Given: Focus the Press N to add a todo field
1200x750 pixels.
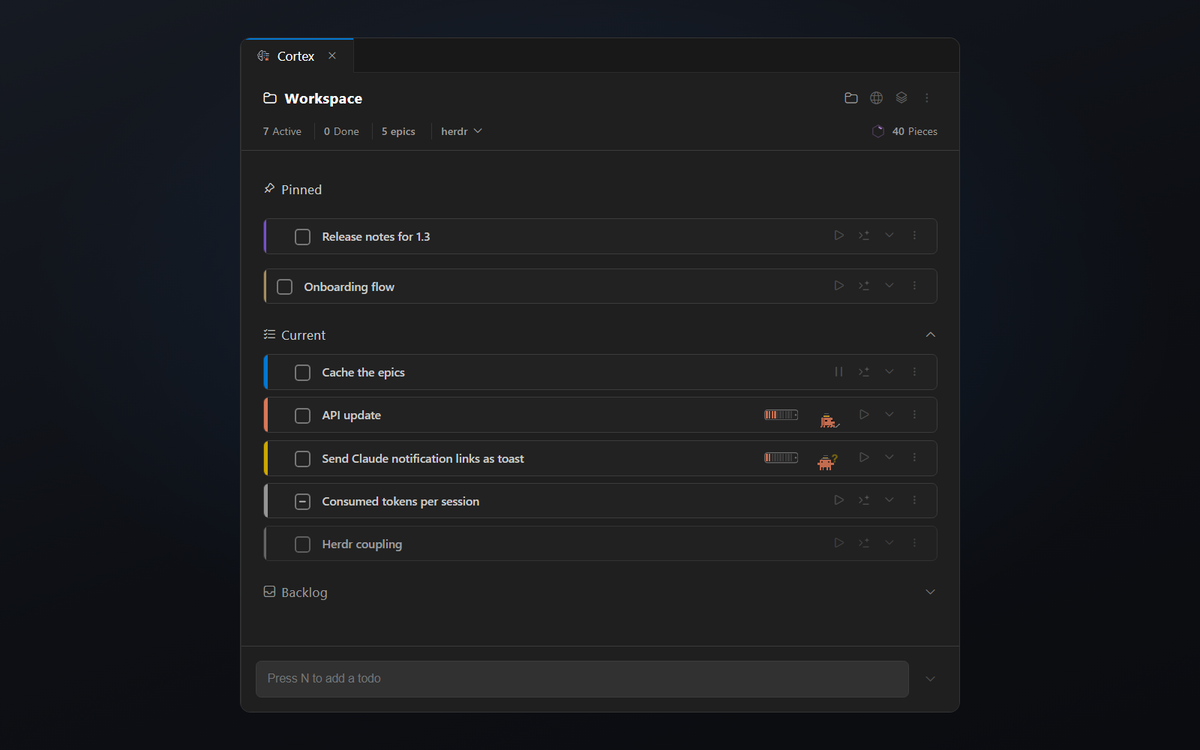Looking at the screenshot, I should [582, 679].
